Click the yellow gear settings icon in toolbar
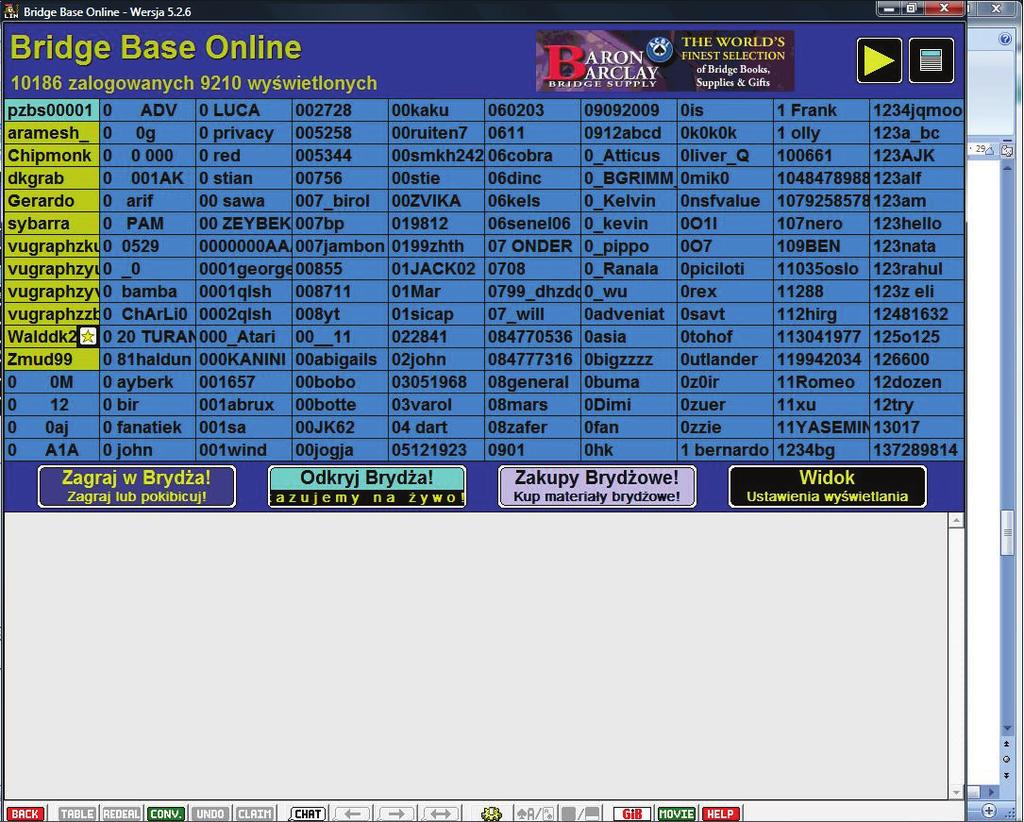This screenshot has height=822, width=1024. click(x=491, y=814)
